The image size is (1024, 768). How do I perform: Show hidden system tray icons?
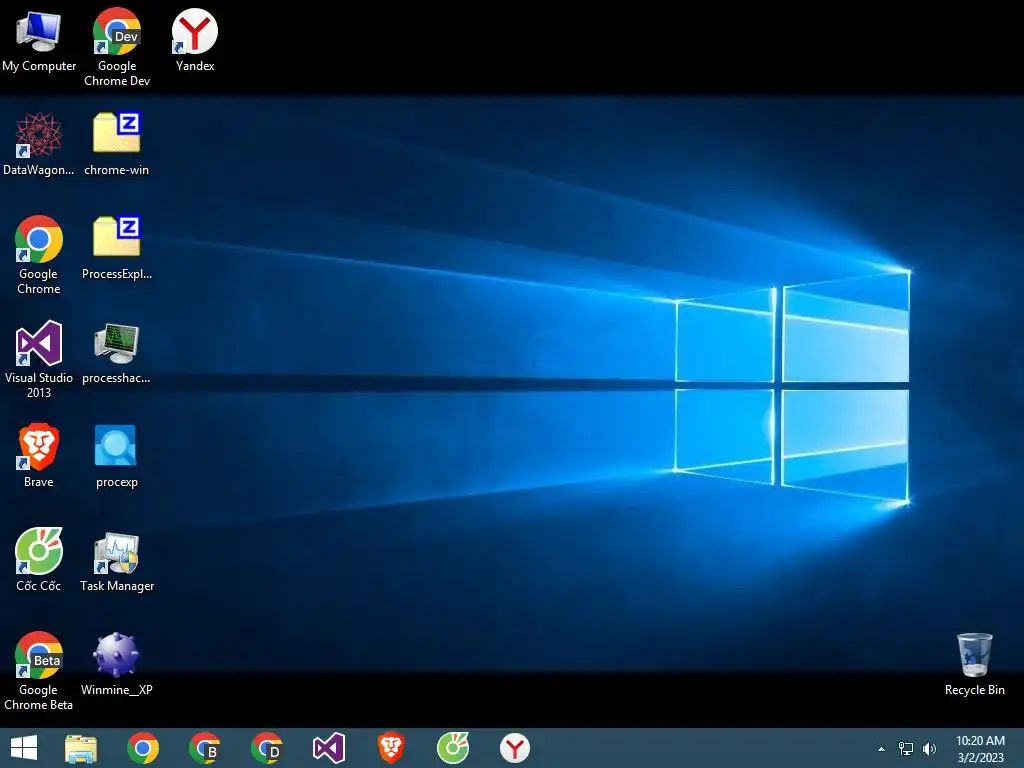pyautogui.click(x=881, y=749)
